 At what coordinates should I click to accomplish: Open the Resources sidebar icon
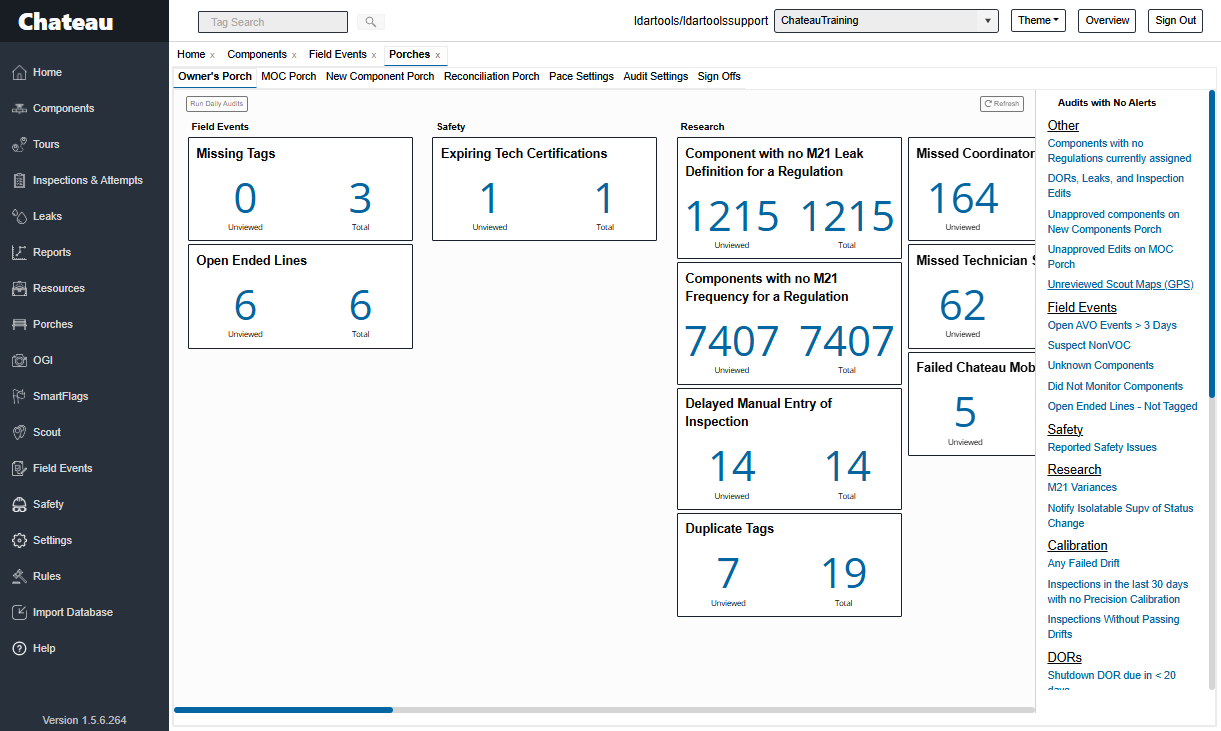19,288
